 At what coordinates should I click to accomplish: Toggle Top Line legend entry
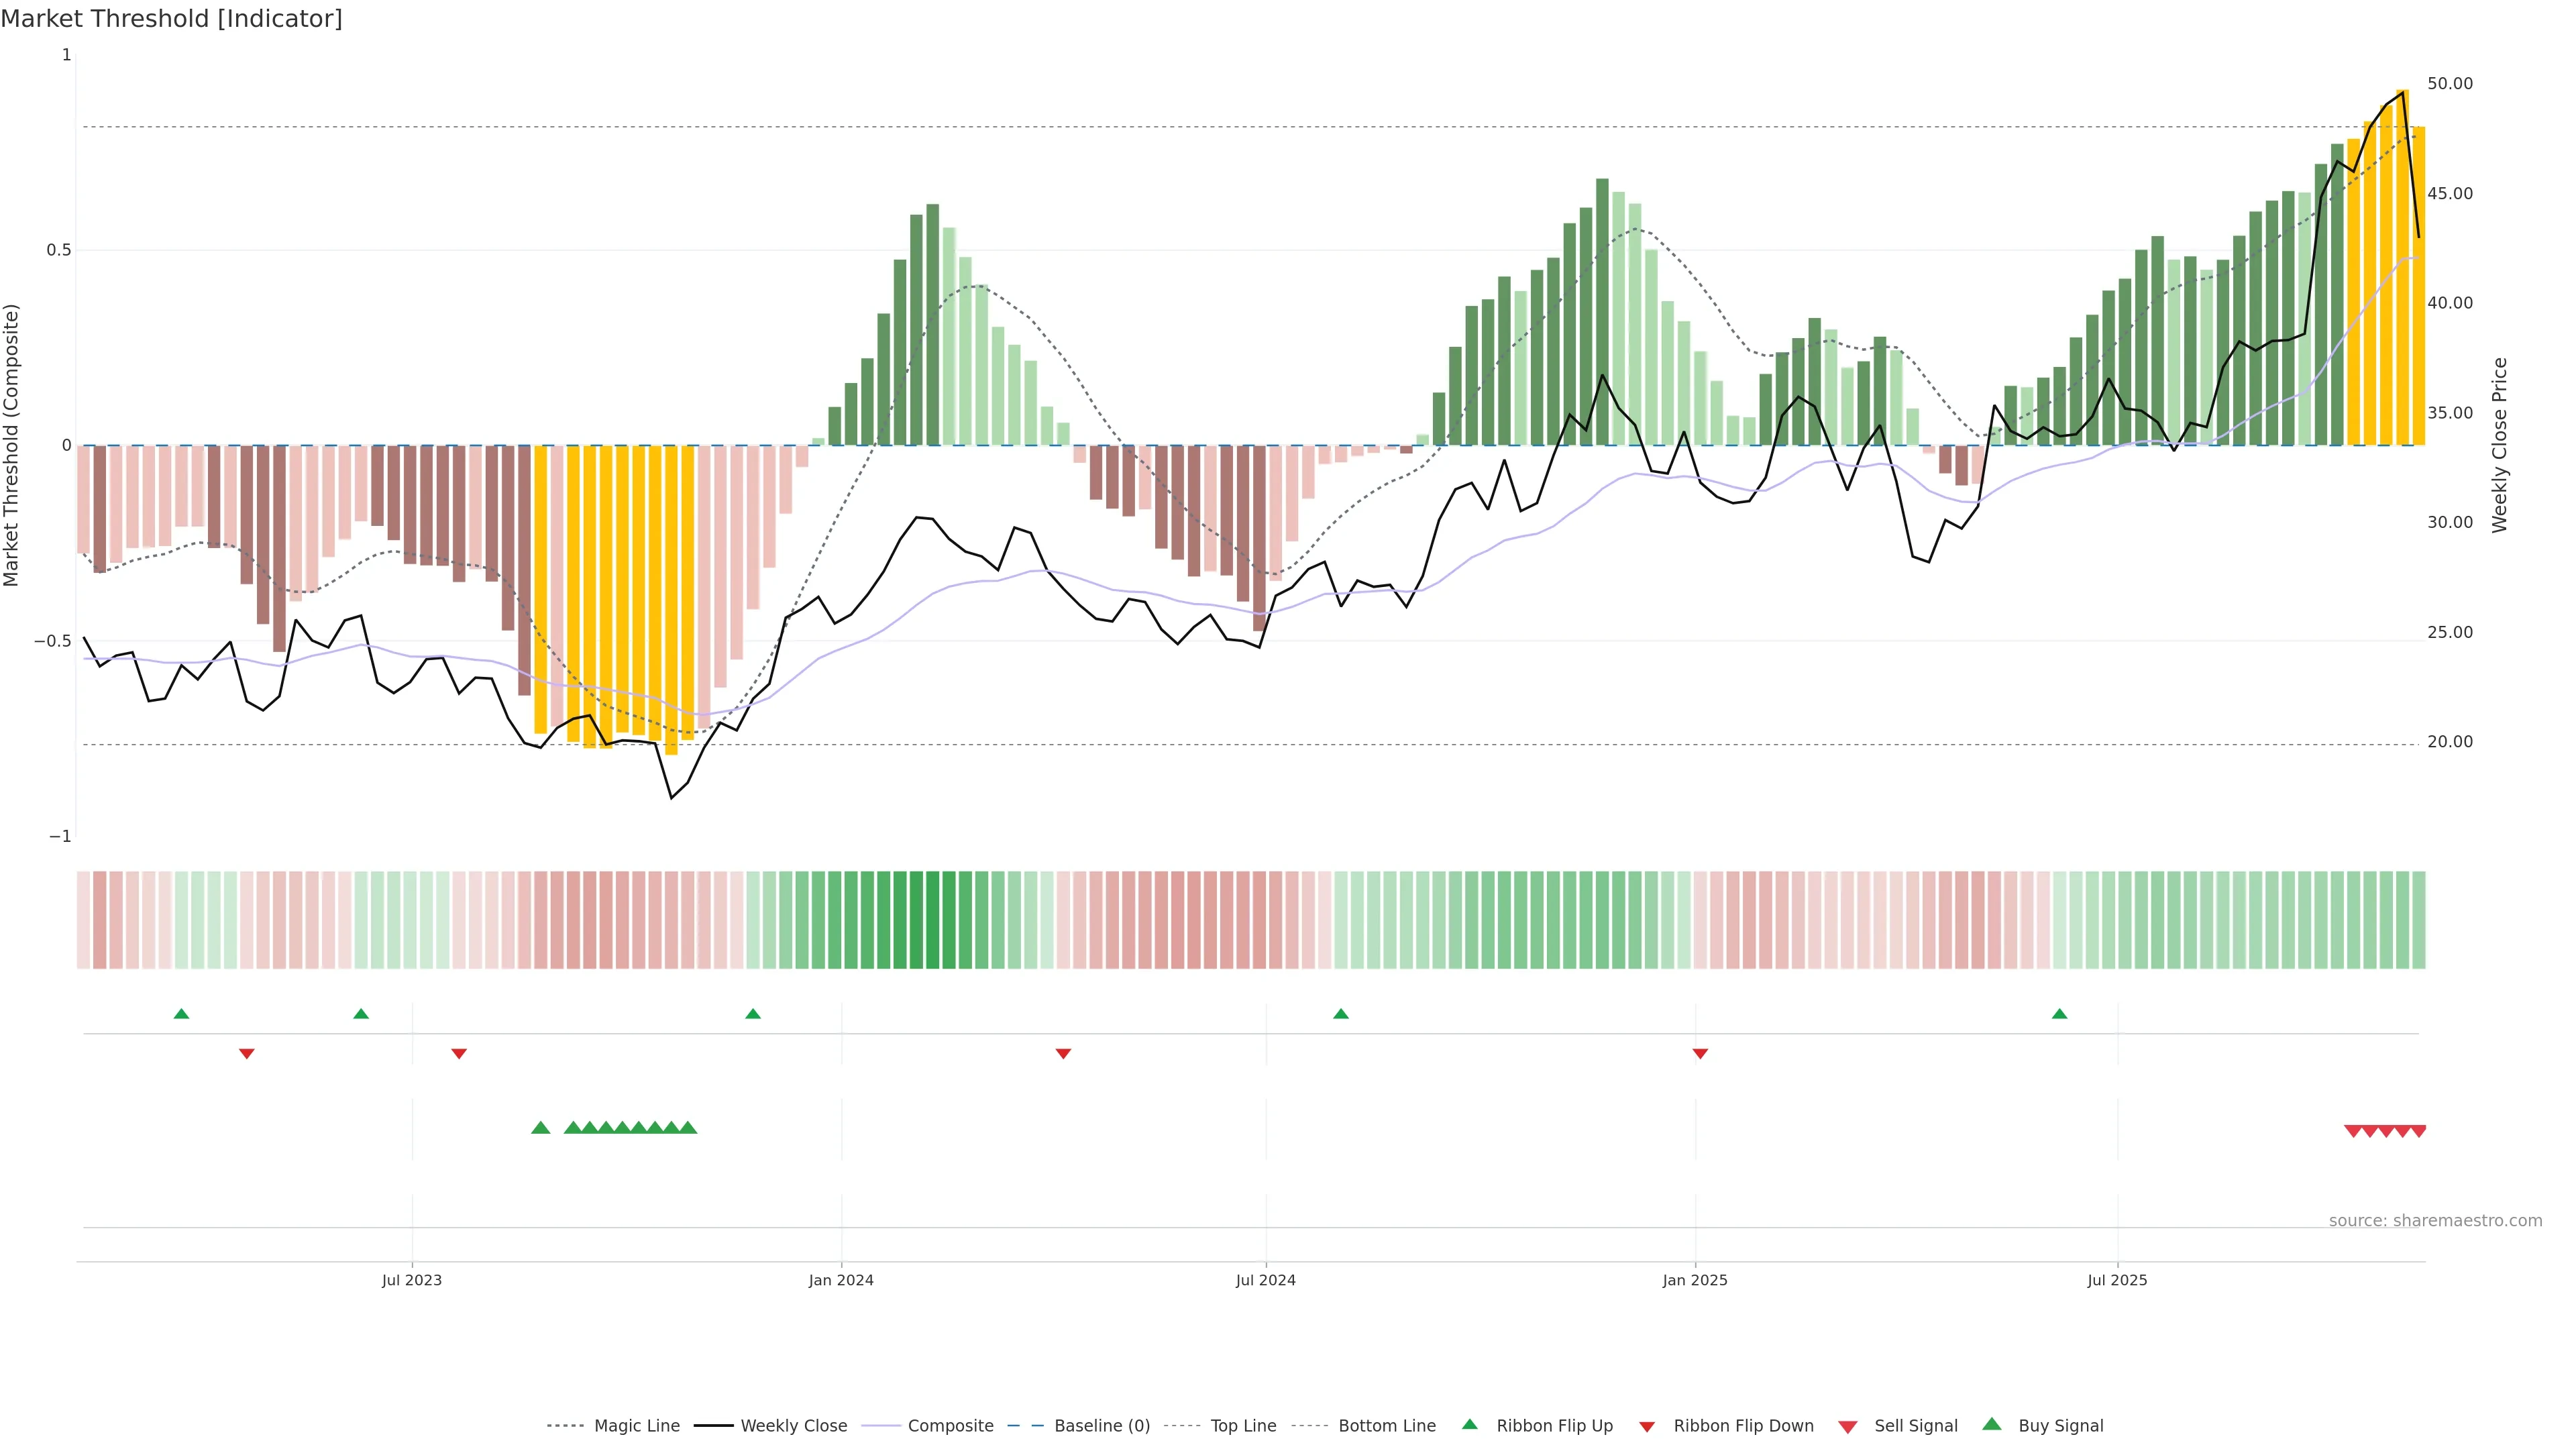(x=1243, y=1426)
